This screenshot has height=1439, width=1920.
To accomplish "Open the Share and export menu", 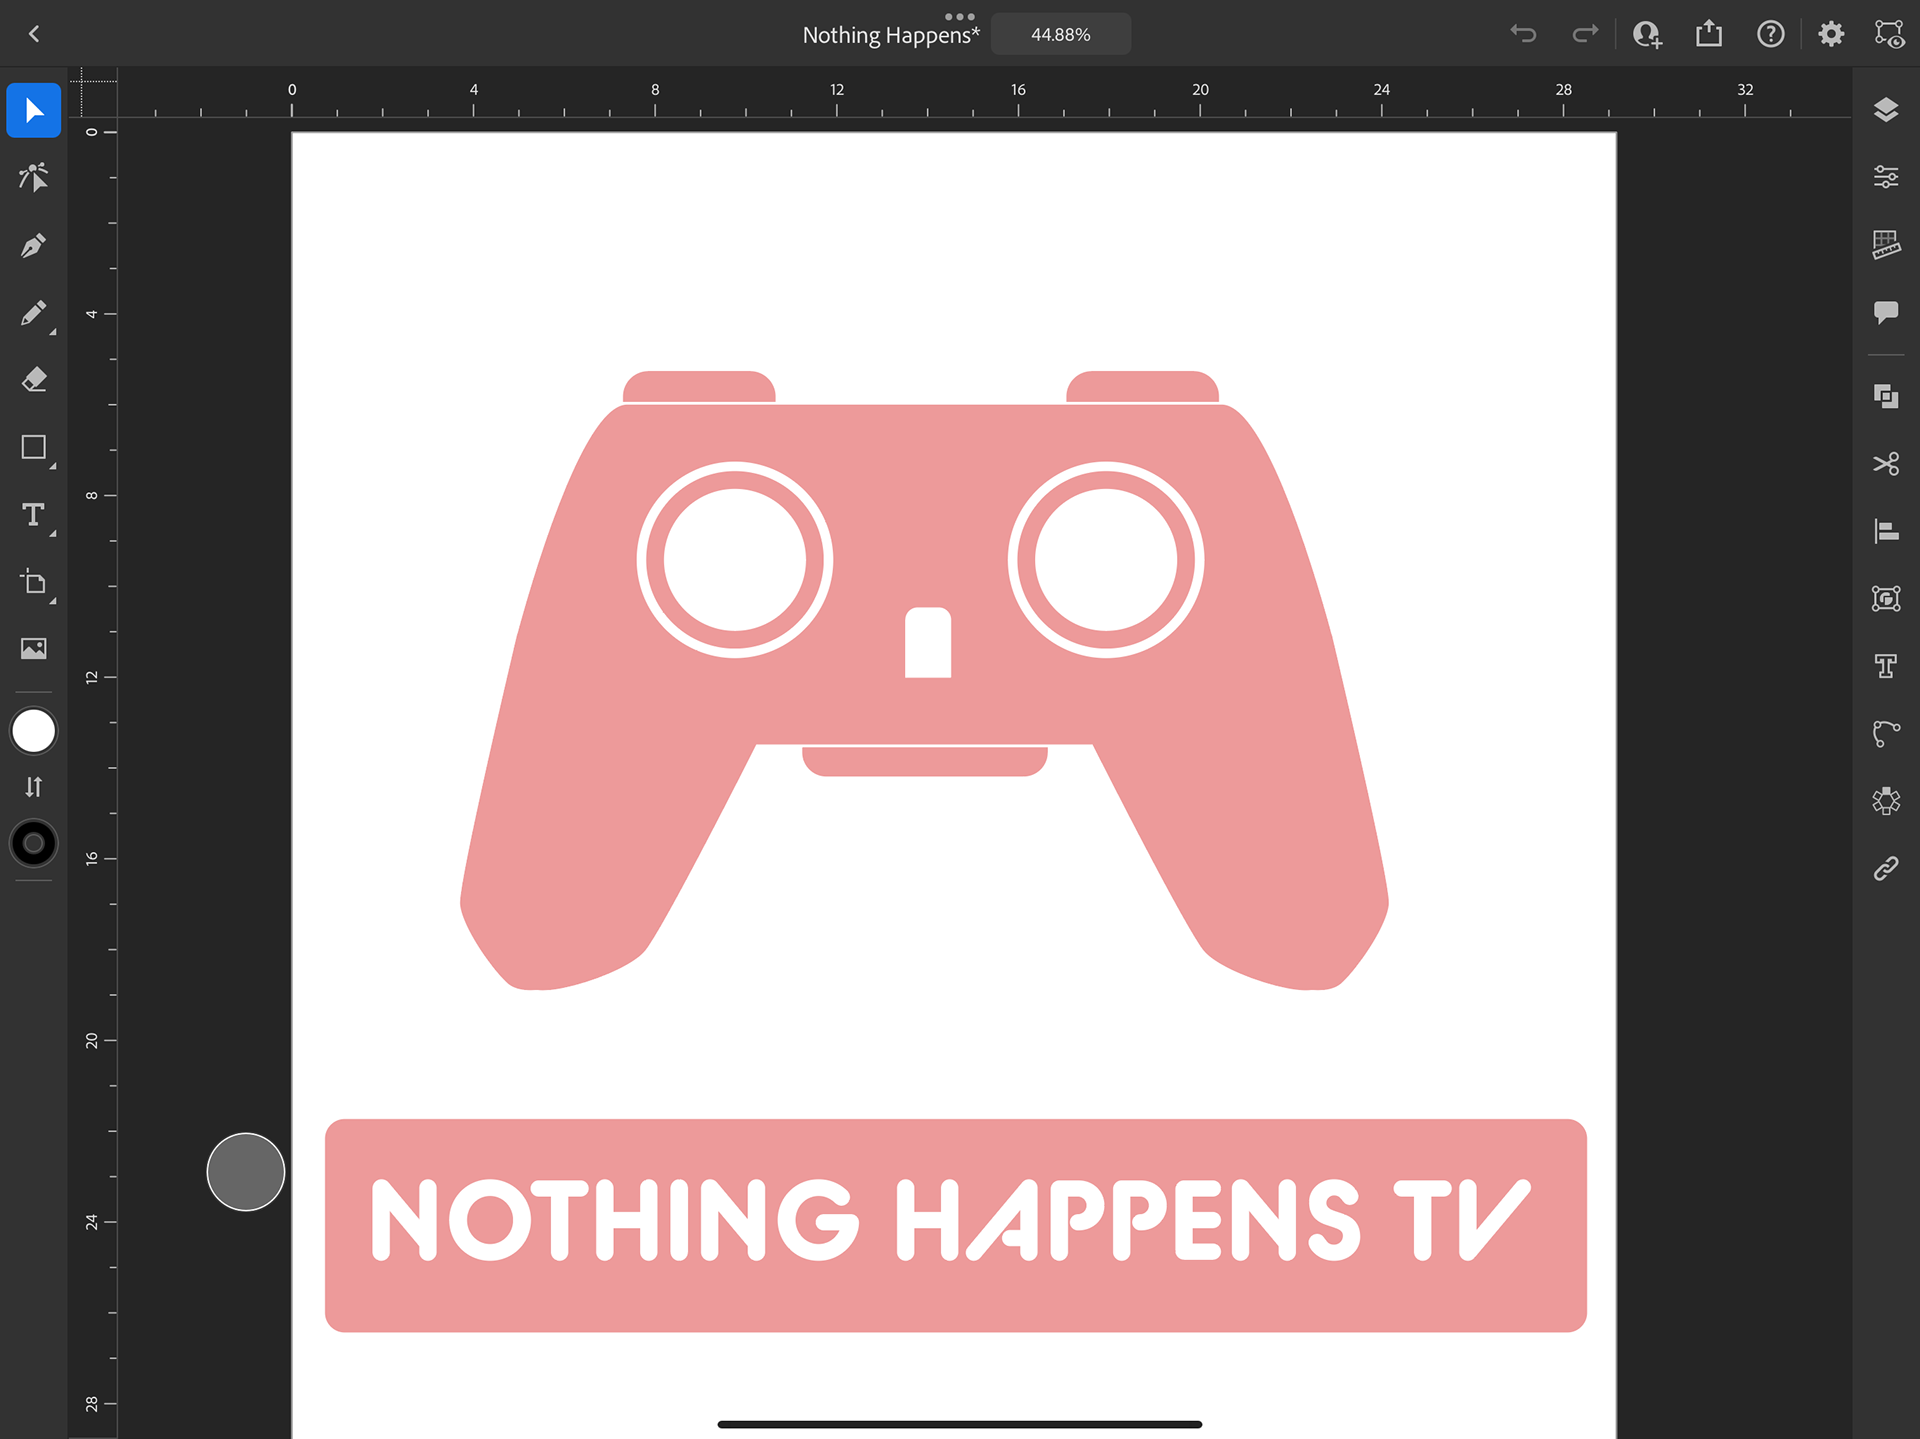I will (x=1709, y=34).
